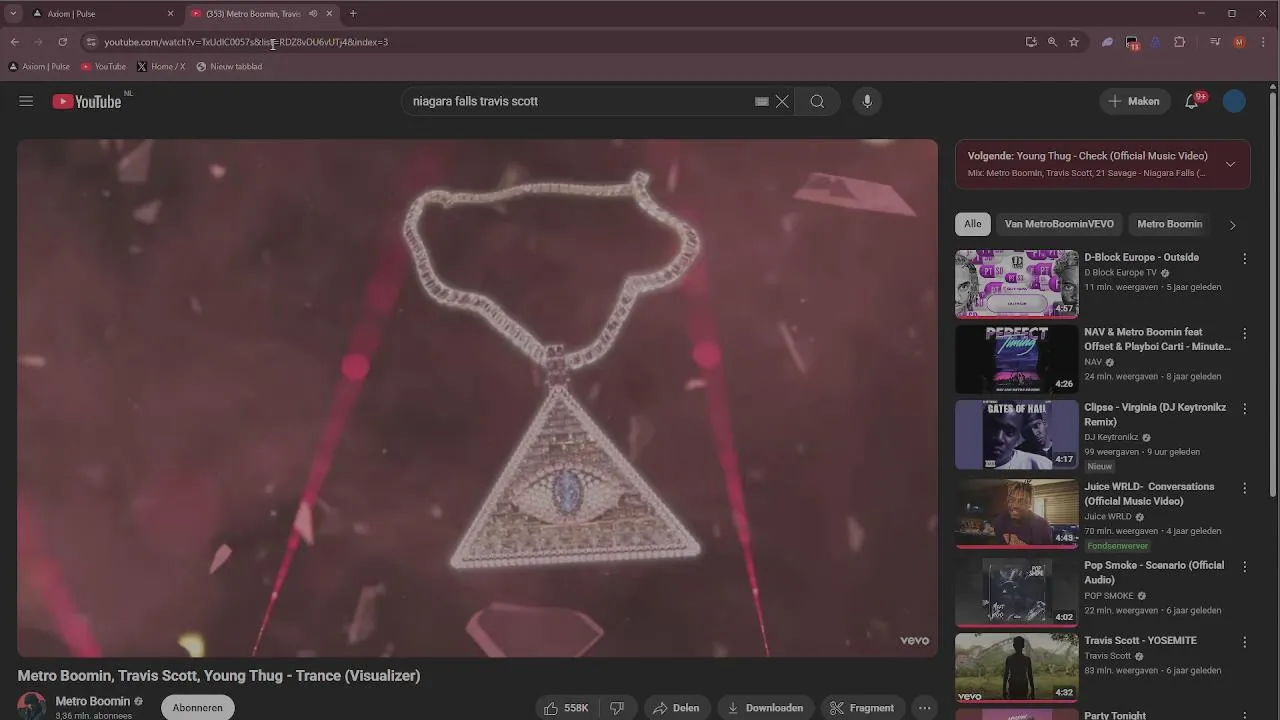Open the notifications bell
The width and height of the screenshot is (1280, 720).
click(x=1192, y=101)
